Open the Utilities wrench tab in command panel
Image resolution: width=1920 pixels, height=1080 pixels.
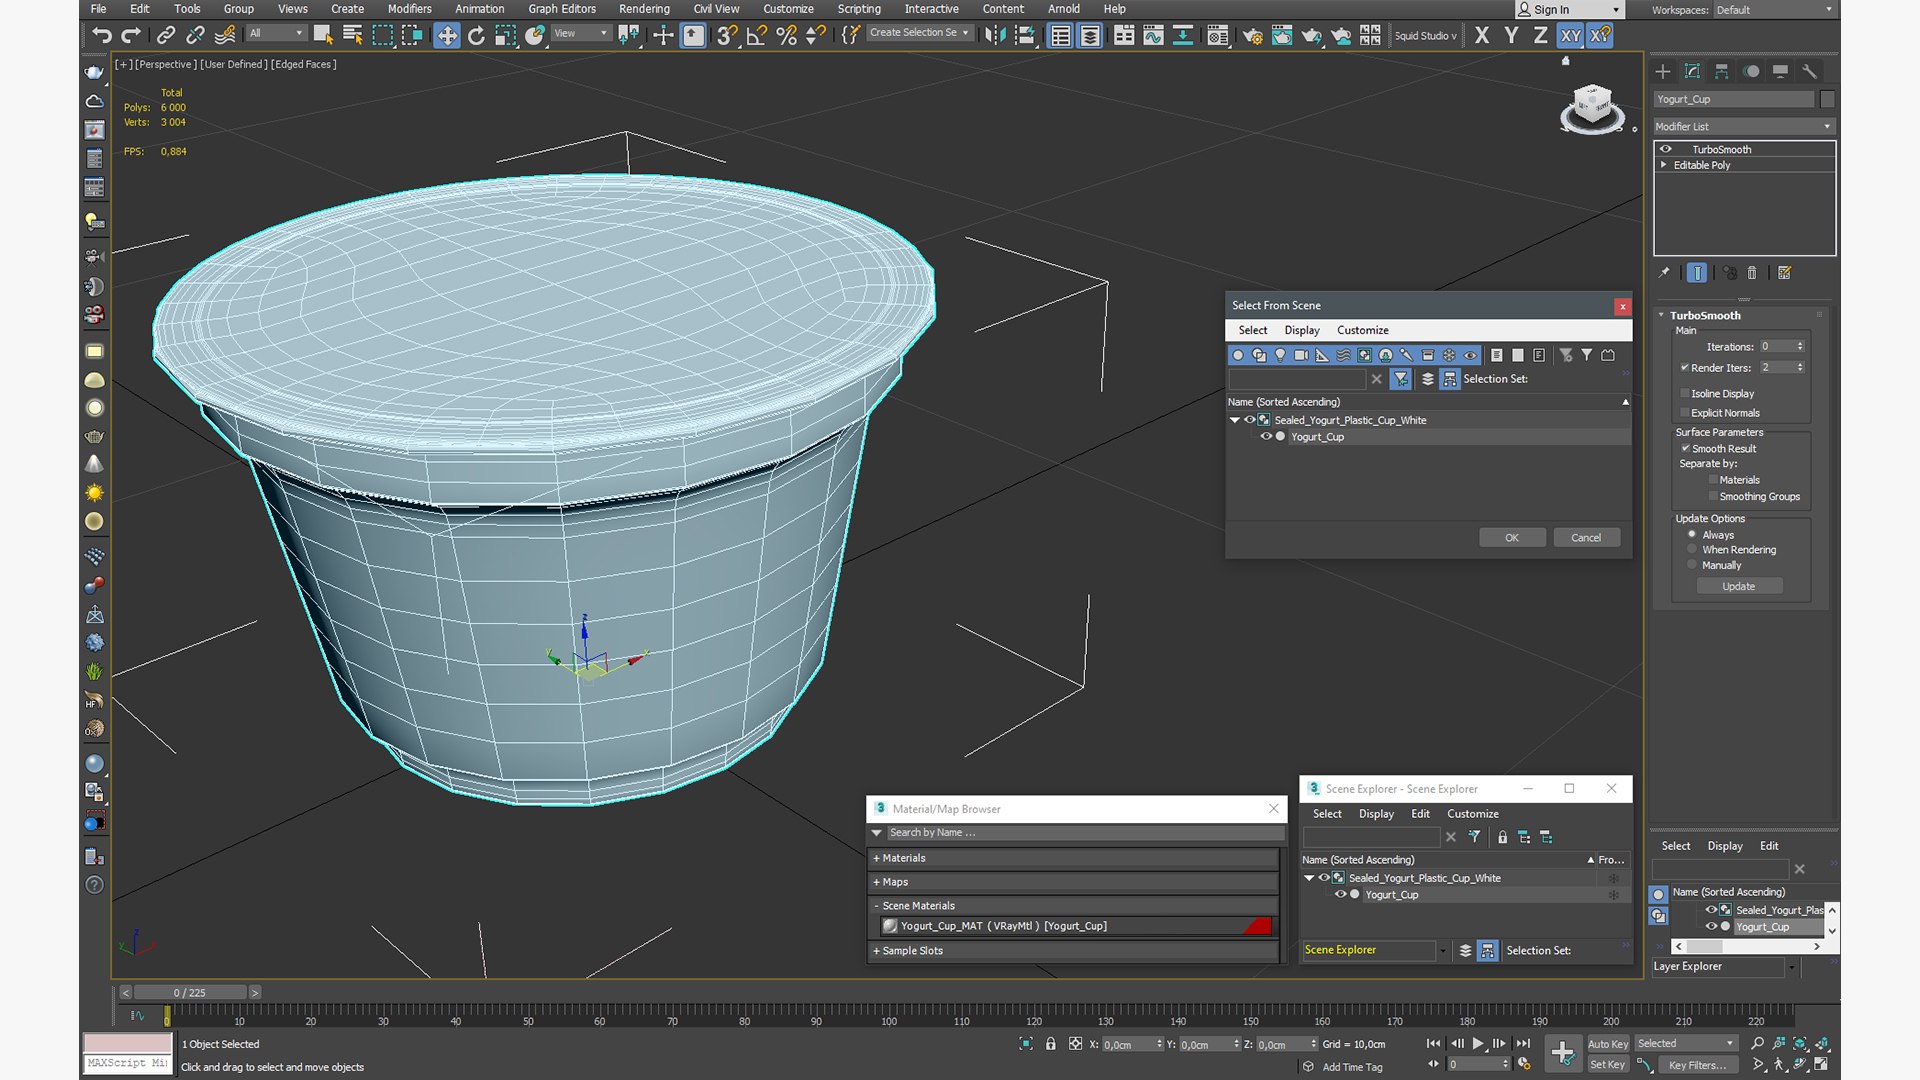1809,71
